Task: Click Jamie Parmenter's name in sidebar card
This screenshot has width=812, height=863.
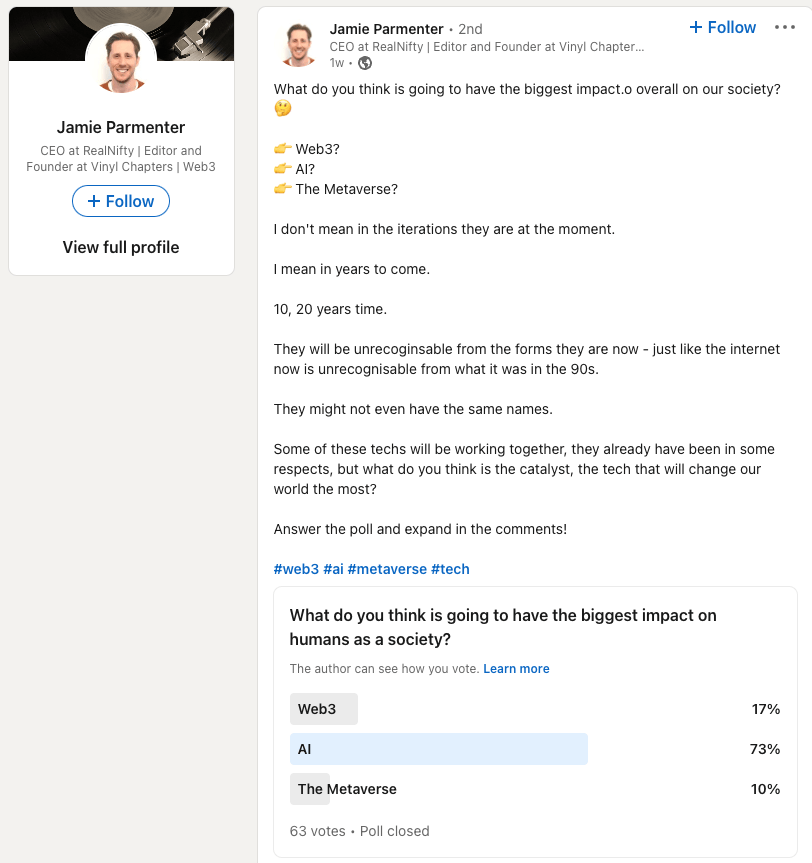Action: click(121, 127)
